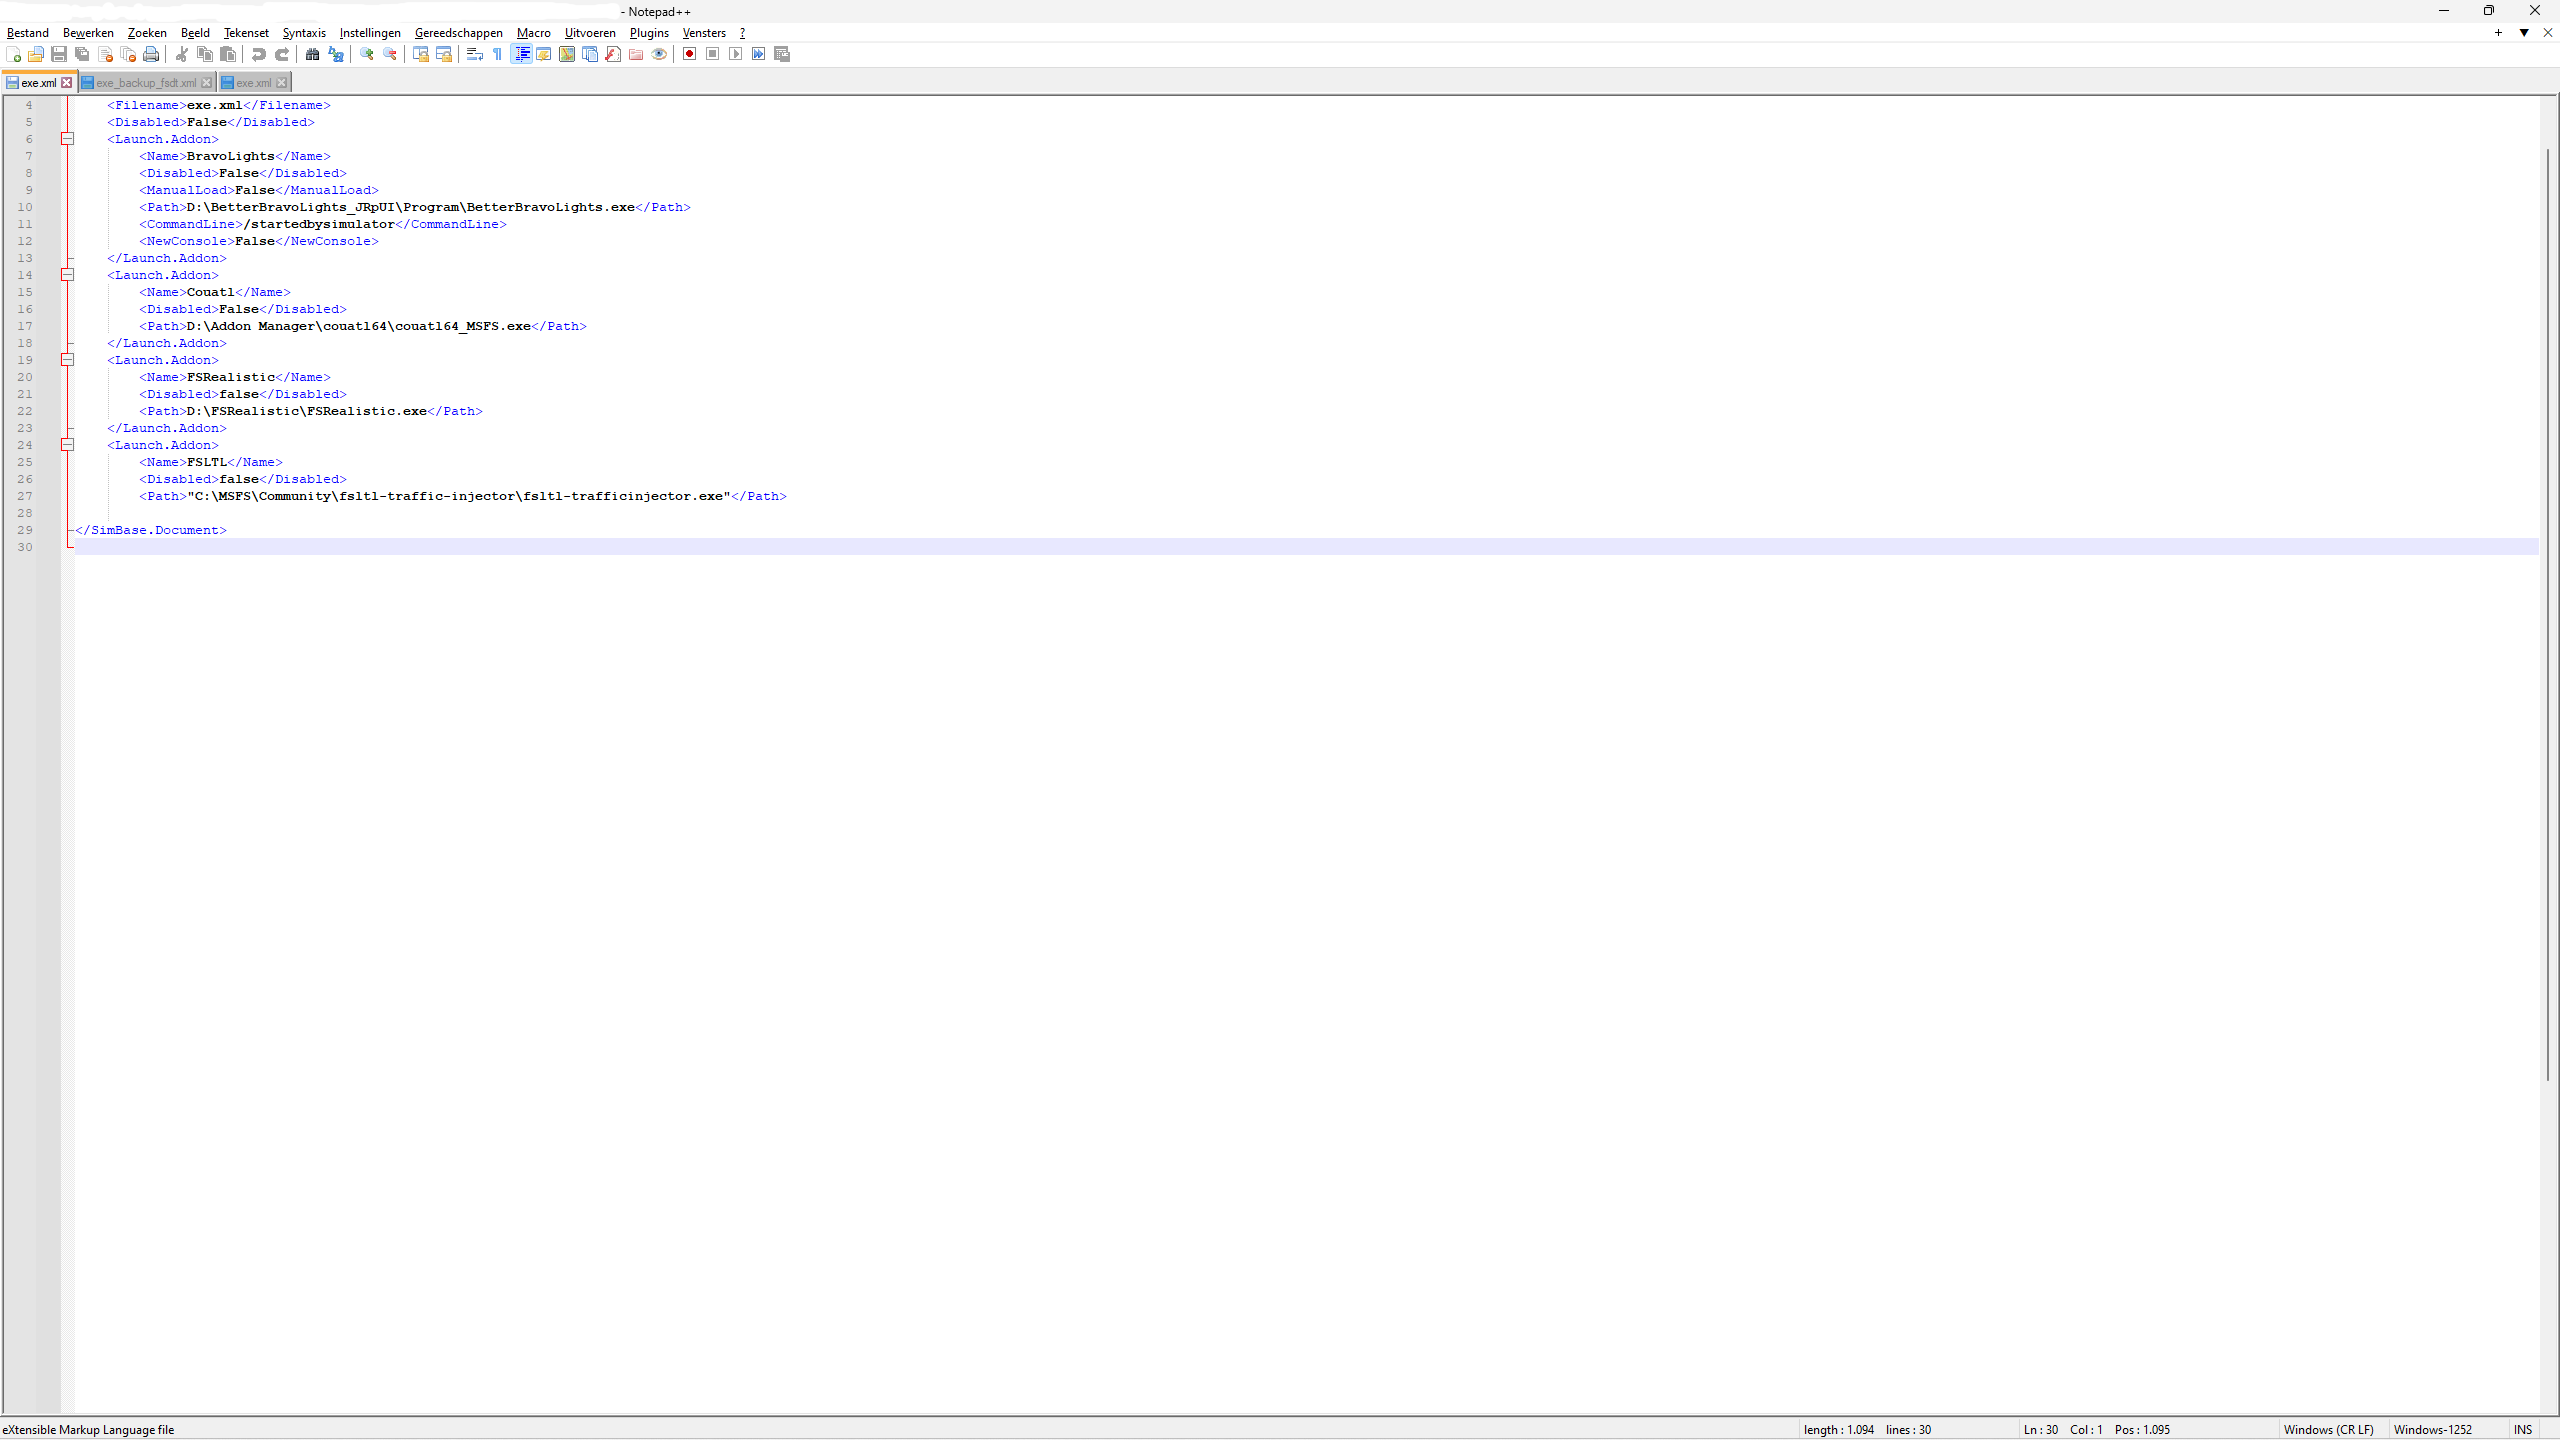
Task: Collapse the BravoLights Launch.Addon block
Action: pos(68,139)
